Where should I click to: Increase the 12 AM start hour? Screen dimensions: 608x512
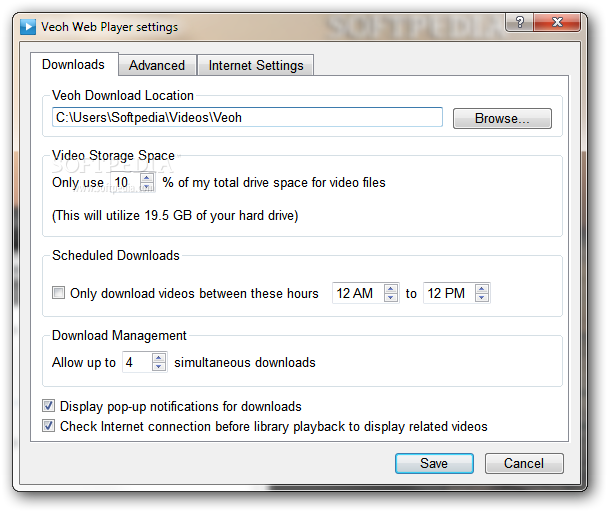[391, 289]
